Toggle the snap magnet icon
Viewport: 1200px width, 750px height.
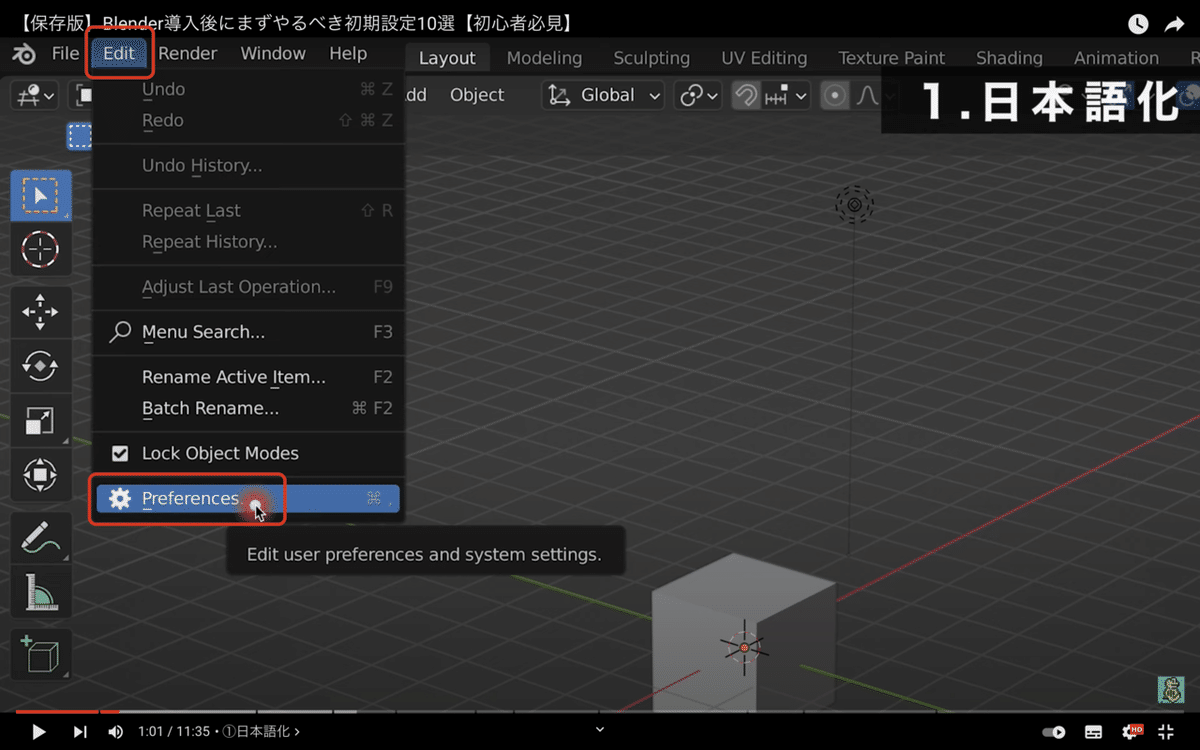[746, 95]
